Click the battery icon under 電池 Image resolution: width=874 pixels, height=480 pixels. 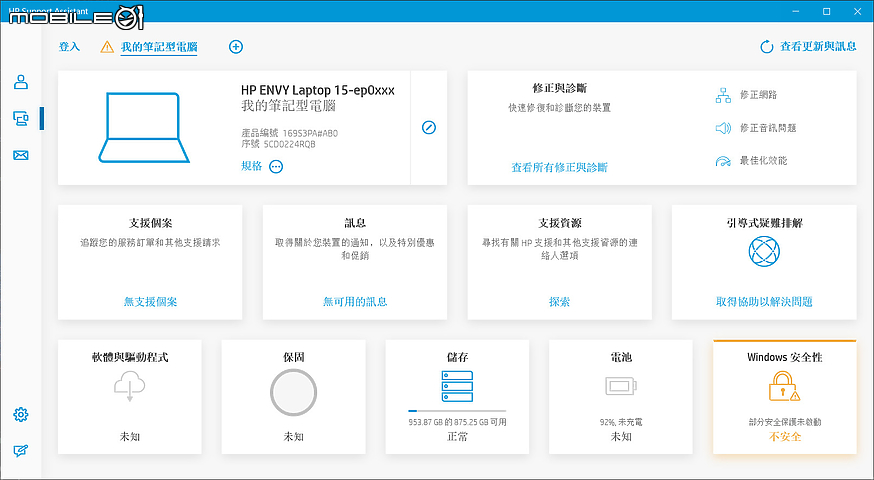(x=621, y=386)
